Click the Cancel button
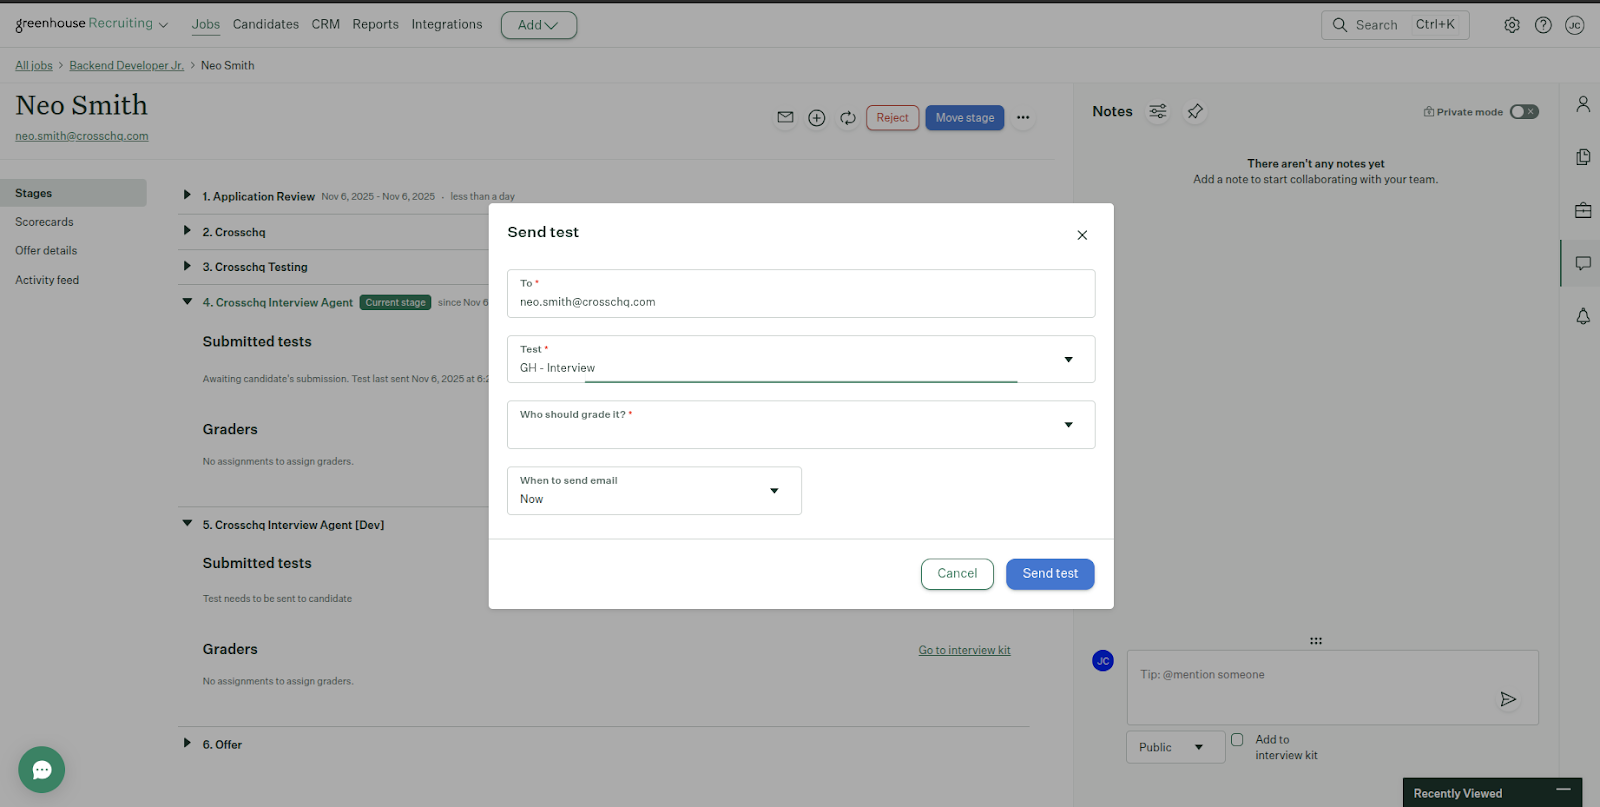The image size is (1600, 807). click(x=956, y=574)
